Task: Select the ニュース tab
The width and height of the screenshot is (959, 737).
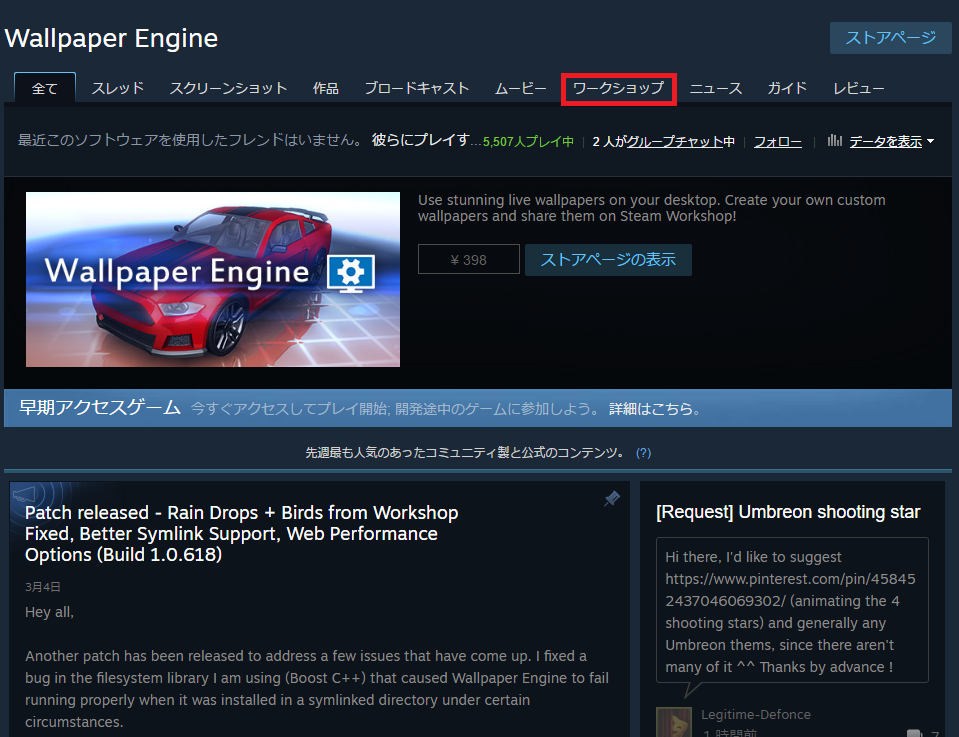Action: coord(716,88)
